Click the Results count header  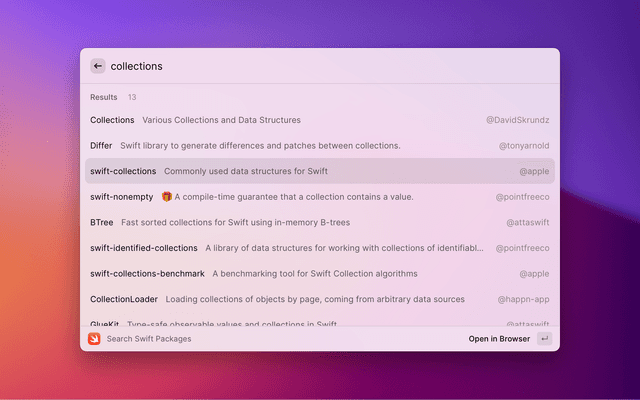(x=113, y=97)
